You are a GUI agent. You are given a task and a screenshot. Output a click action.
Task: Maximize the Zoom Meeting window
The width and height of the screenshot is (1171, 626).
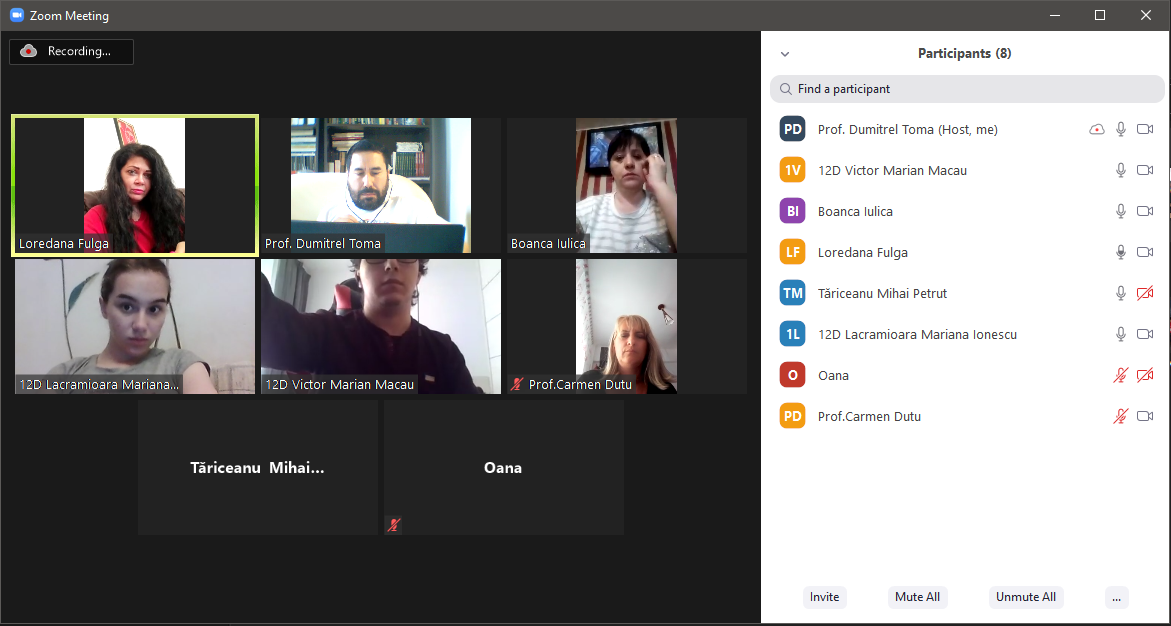point(1099,15)
